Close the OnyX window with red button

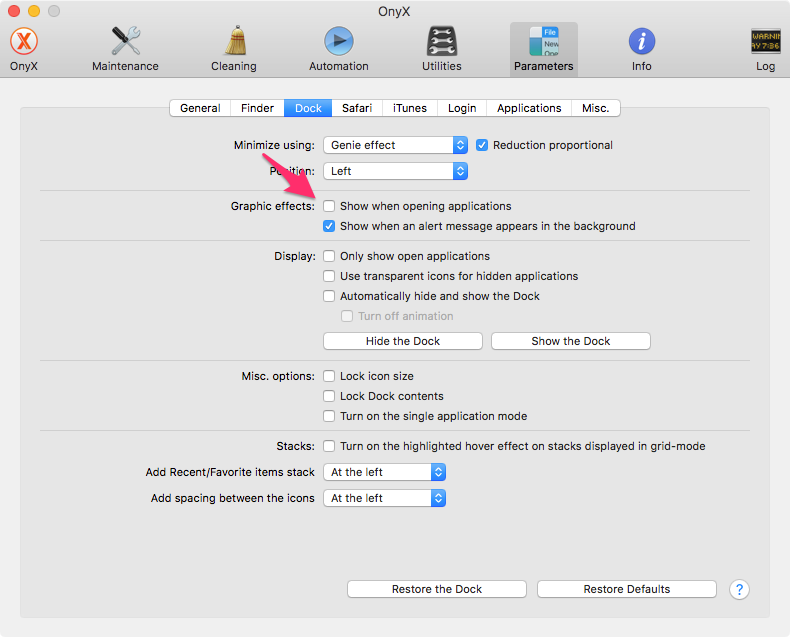[14, 11]
